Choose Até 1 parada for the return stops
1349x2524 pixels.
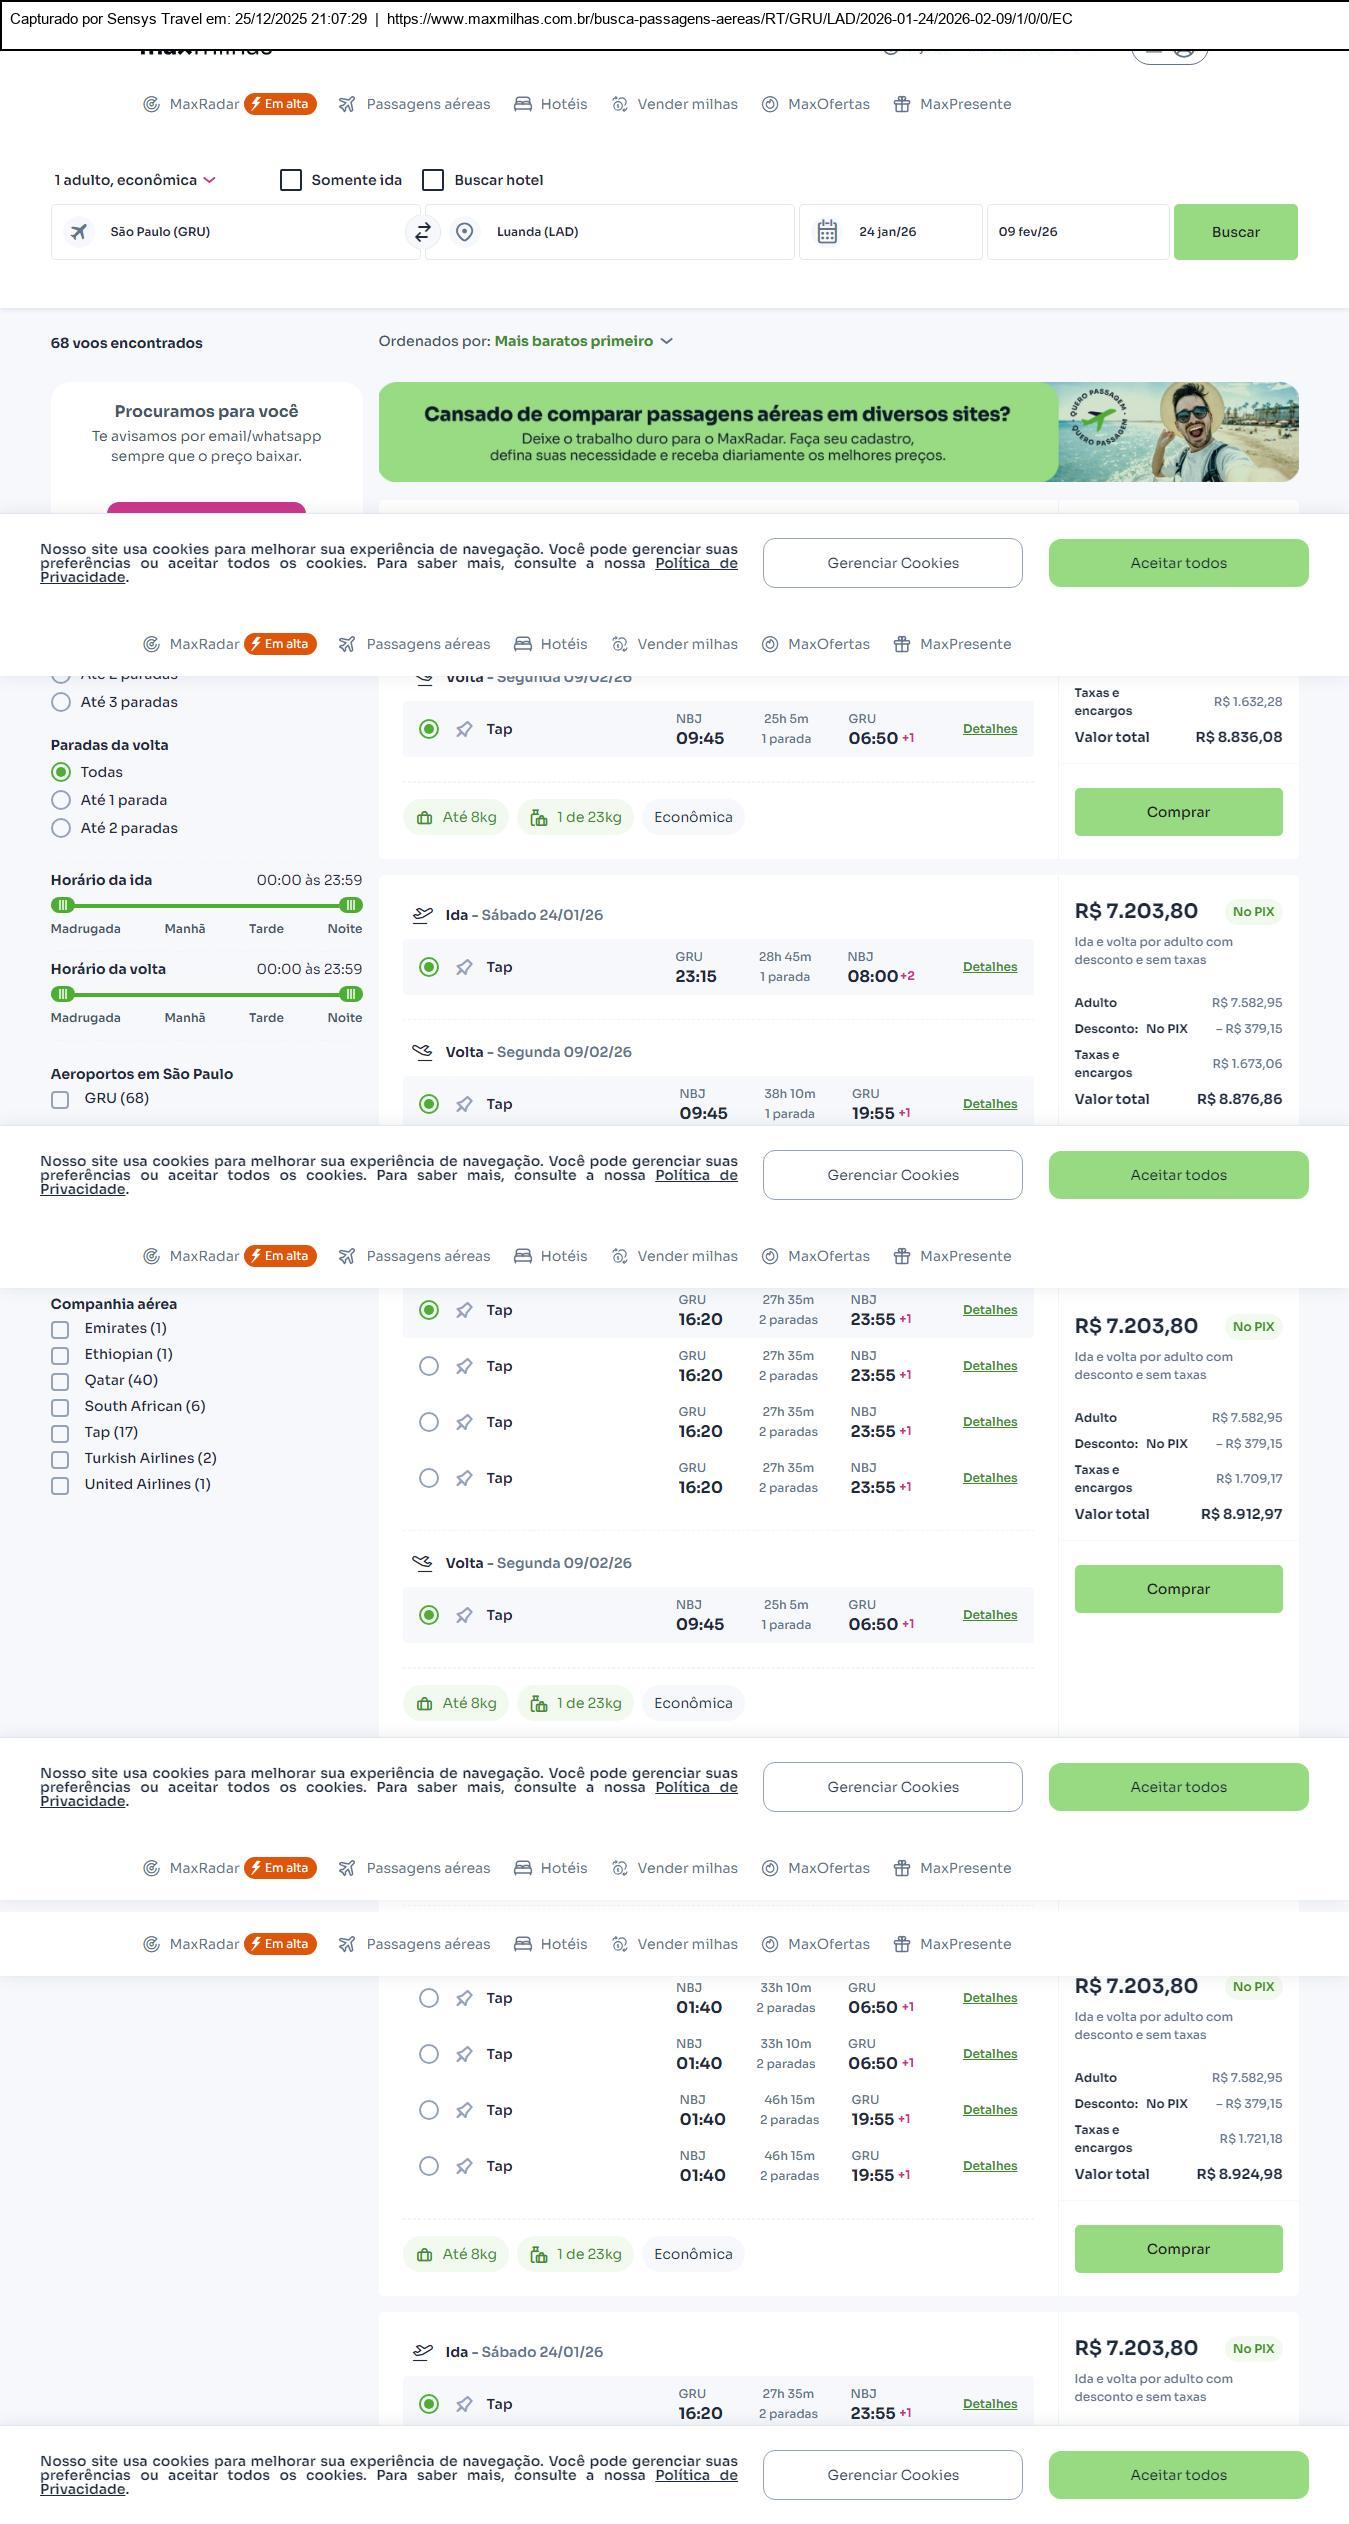(x=61, y=800)
